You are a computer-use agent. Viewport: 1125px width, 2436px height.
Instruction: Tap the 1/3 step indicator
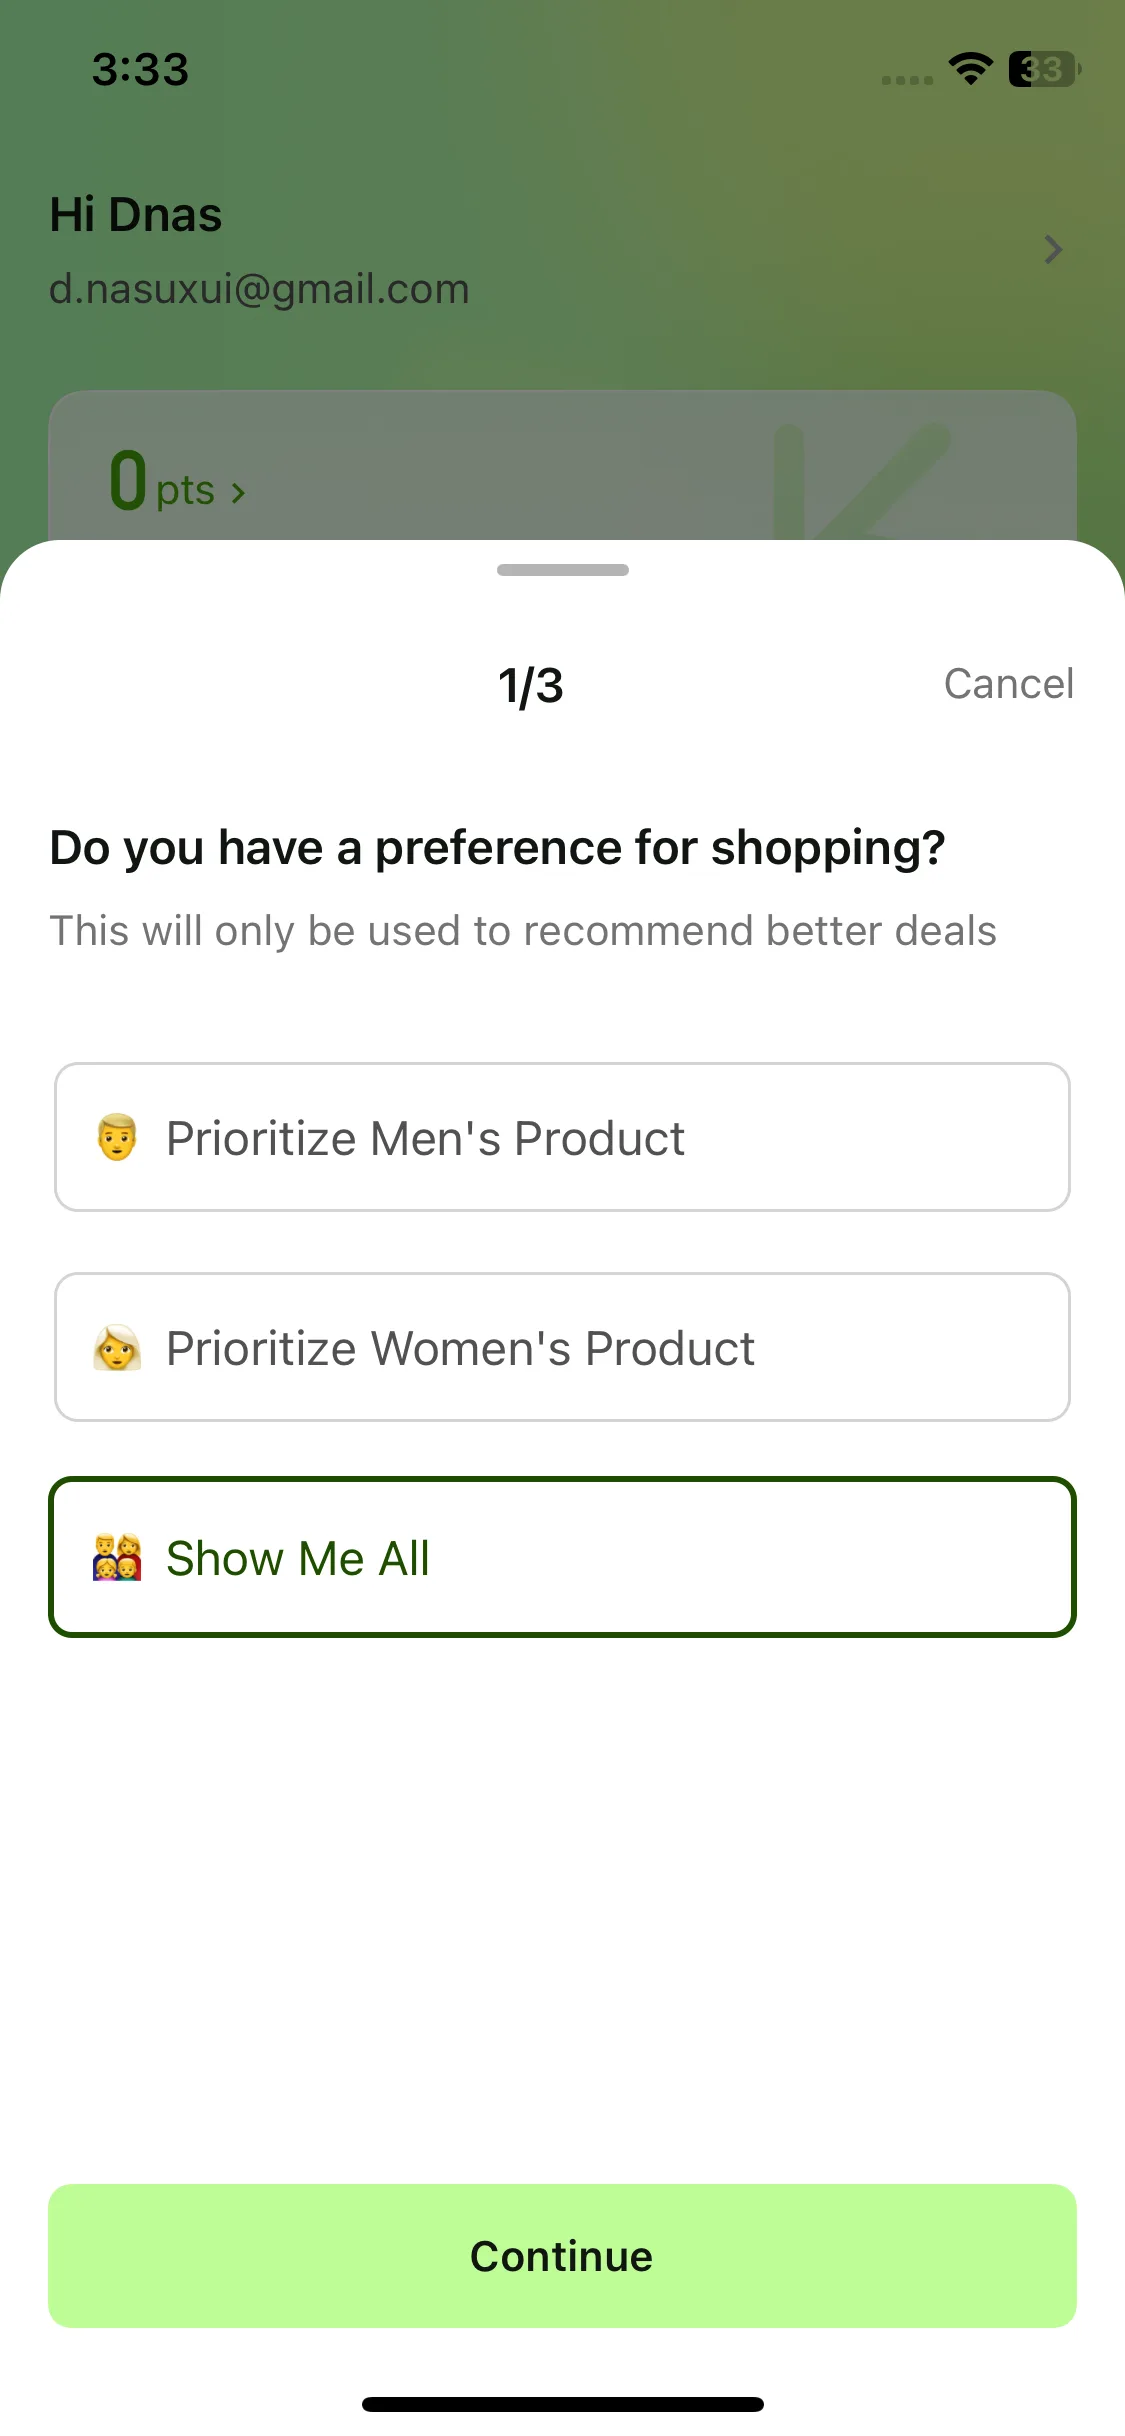coord(531,686)
